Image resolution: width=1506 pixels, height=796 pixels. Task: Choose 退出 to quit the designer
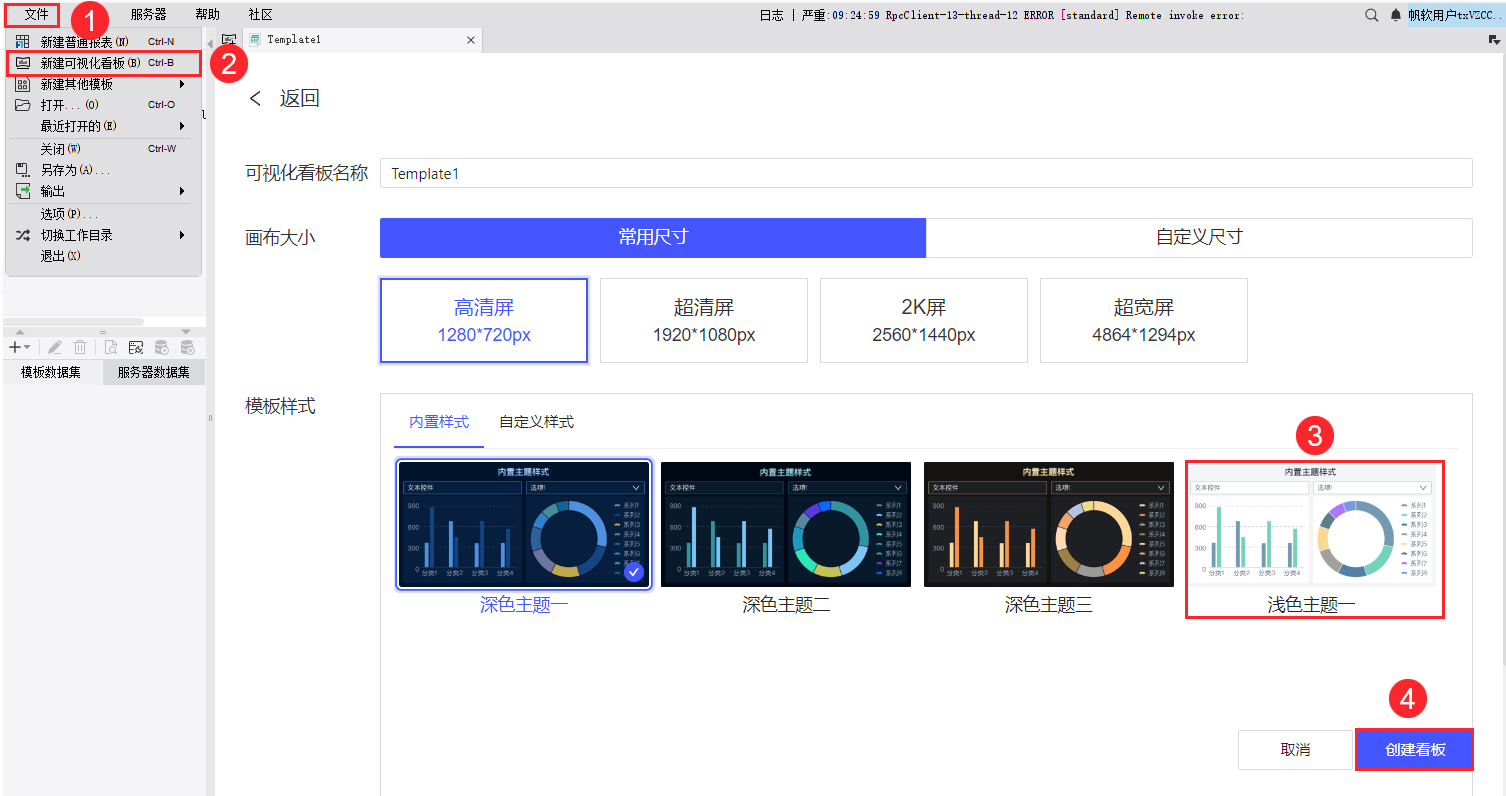point(103,256)
